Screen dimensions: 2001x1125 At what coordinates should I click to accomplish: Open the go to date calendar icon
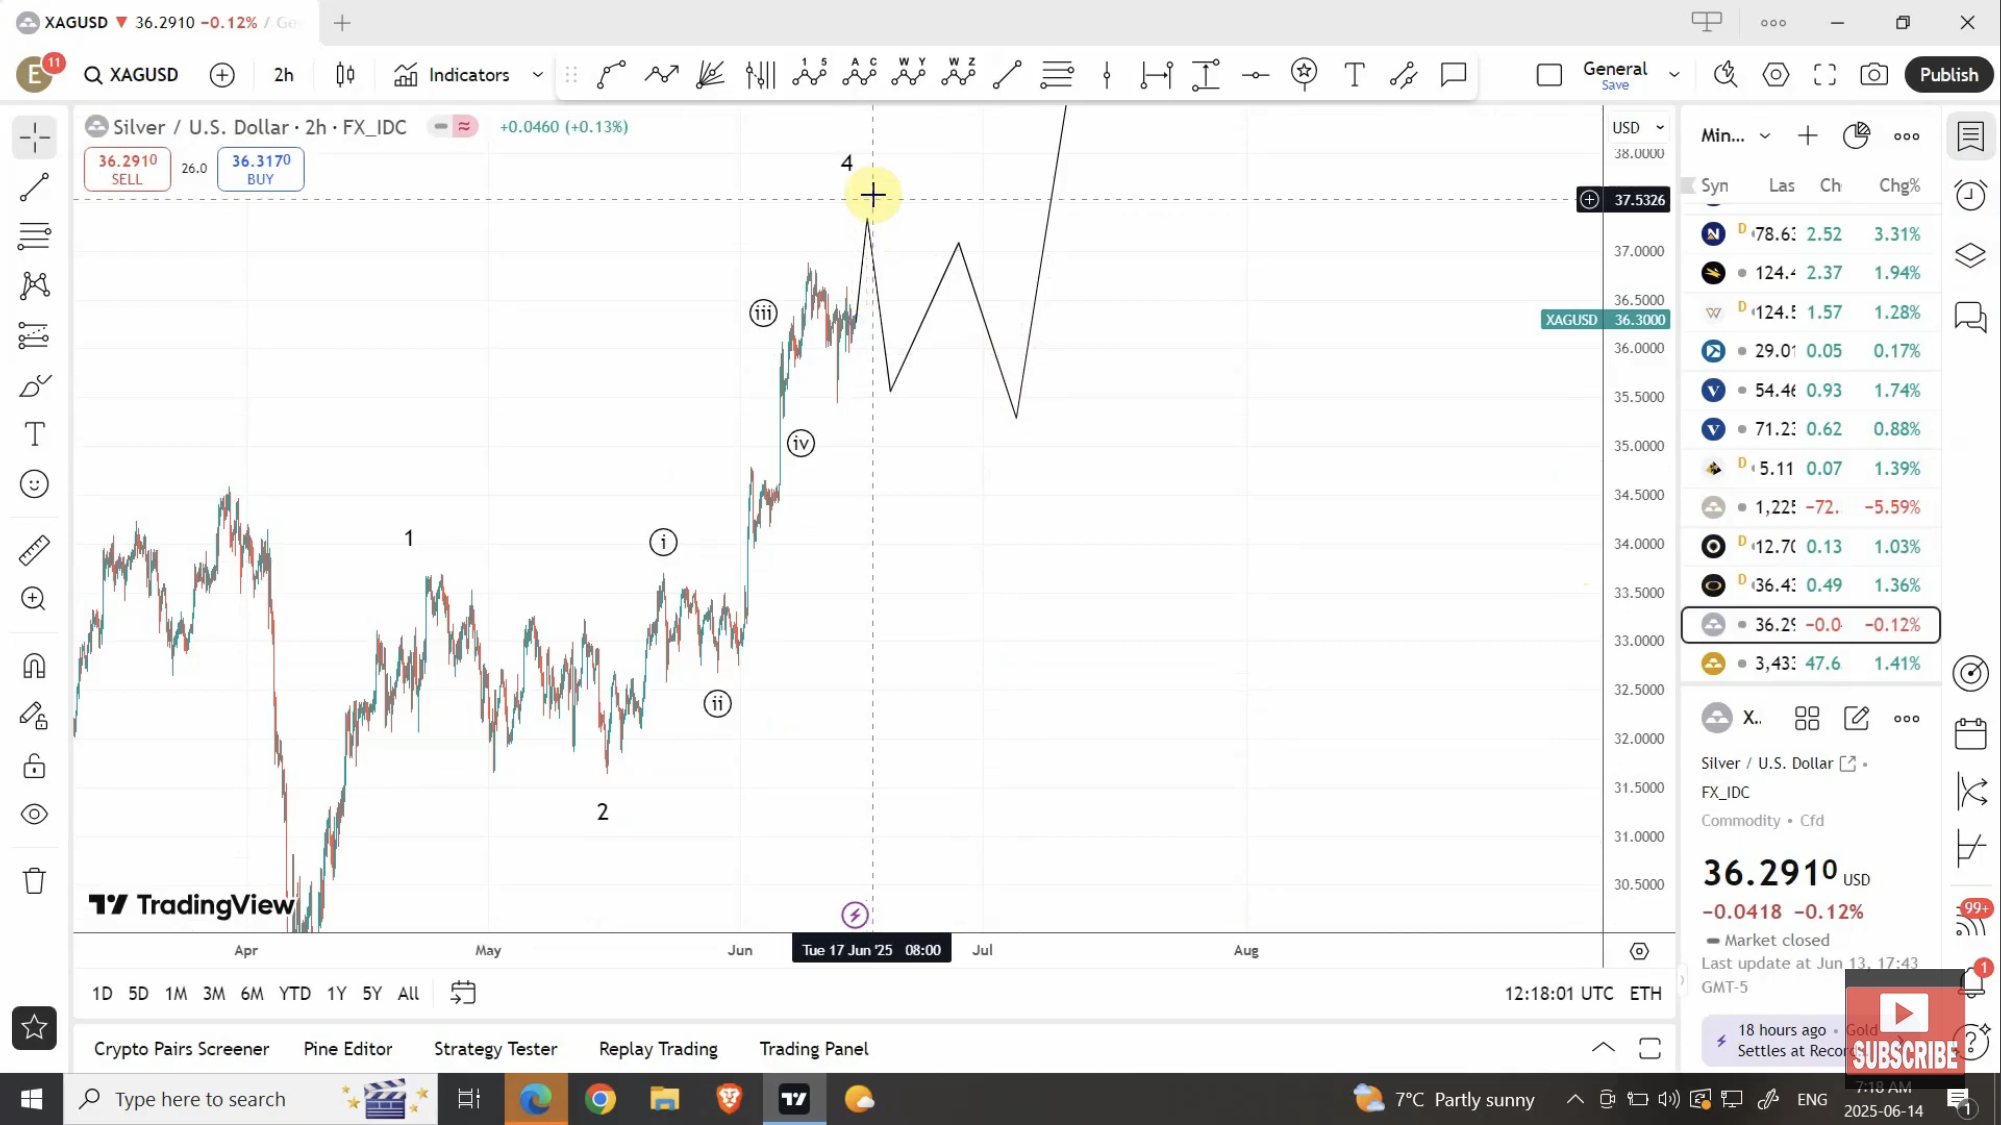click(x=463, y=993)
